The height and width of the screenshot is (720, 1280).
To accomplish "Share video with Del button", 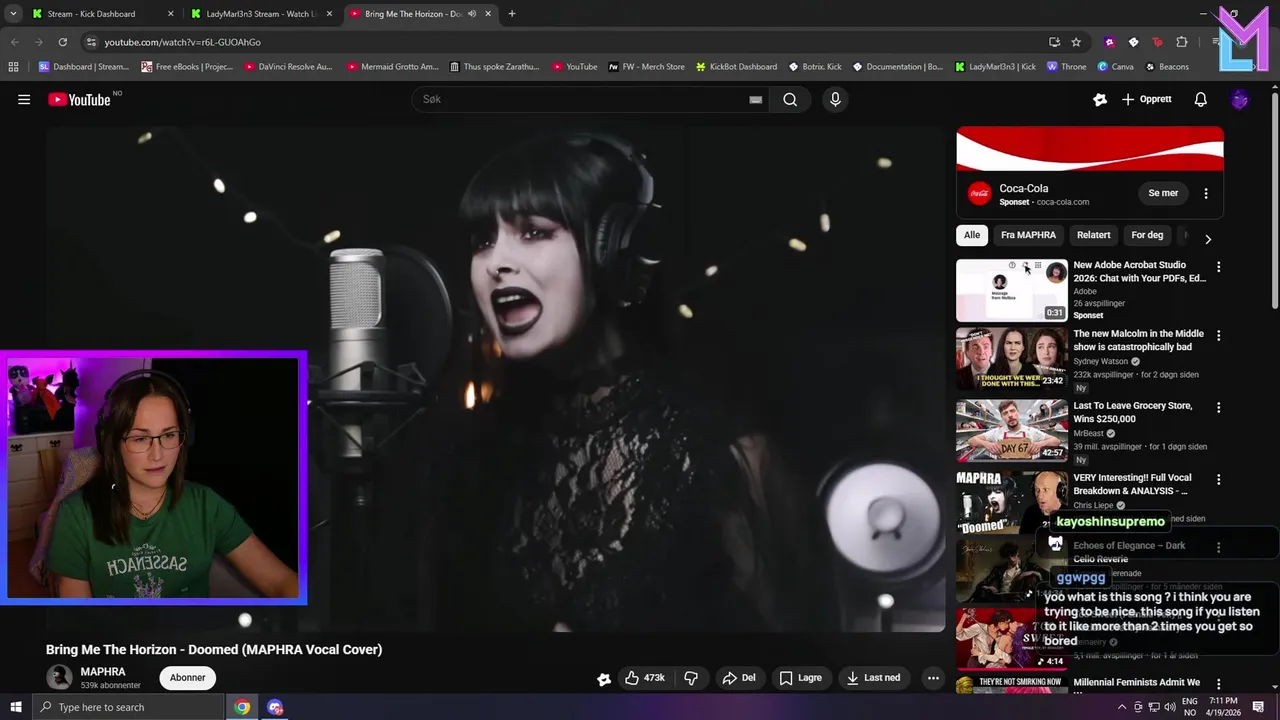I will [x=739, y=677].
